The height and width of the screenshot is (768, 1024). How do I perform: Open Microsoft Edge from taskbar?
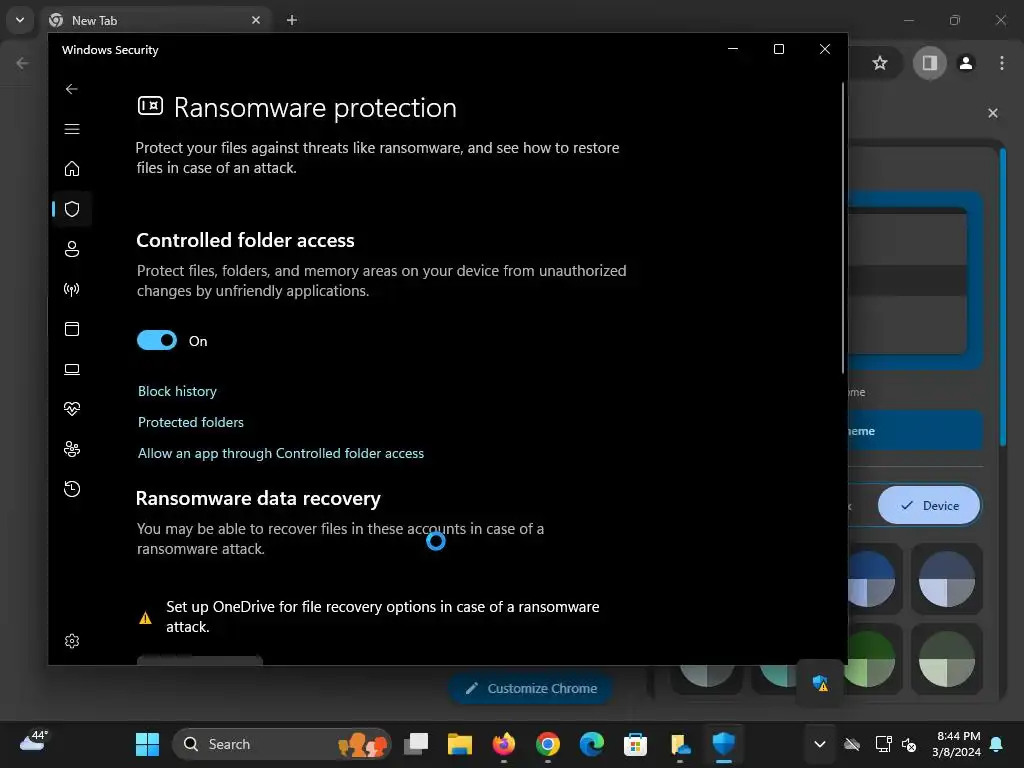click(x=592, y=744)
